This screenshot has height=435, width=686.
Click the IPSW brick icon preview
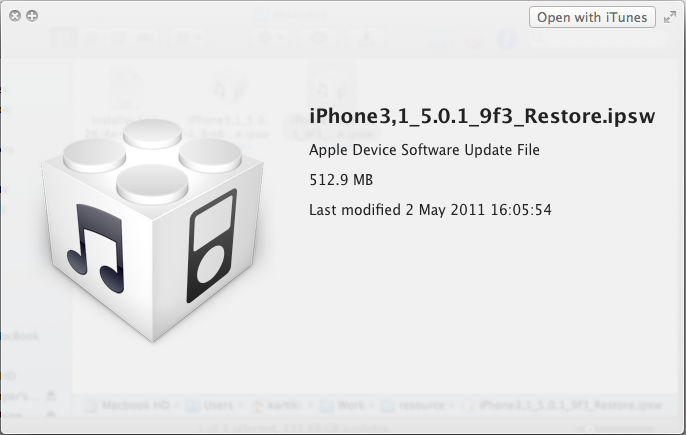click(152, 231)
